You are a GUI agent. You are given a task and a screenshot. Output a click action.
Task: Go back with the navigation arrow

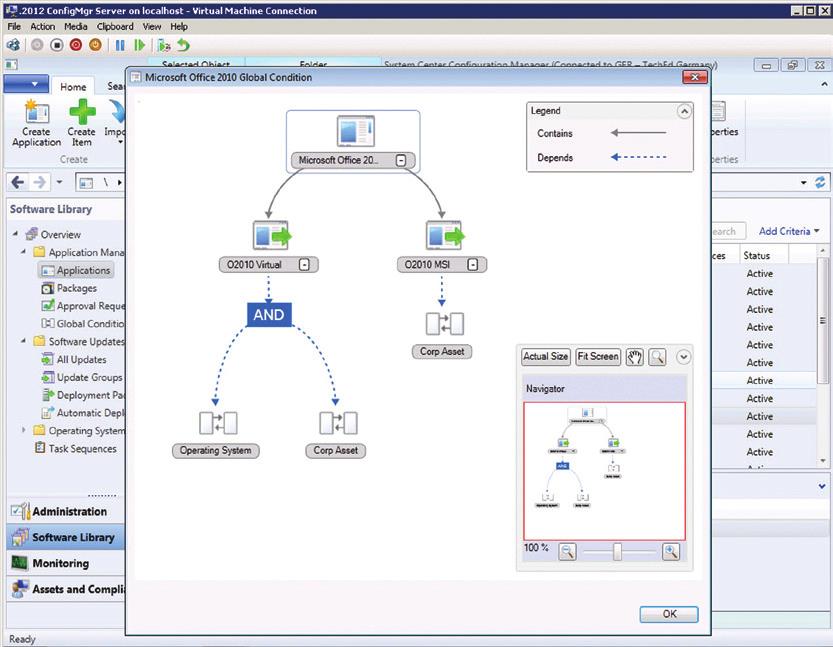(18, 183)
